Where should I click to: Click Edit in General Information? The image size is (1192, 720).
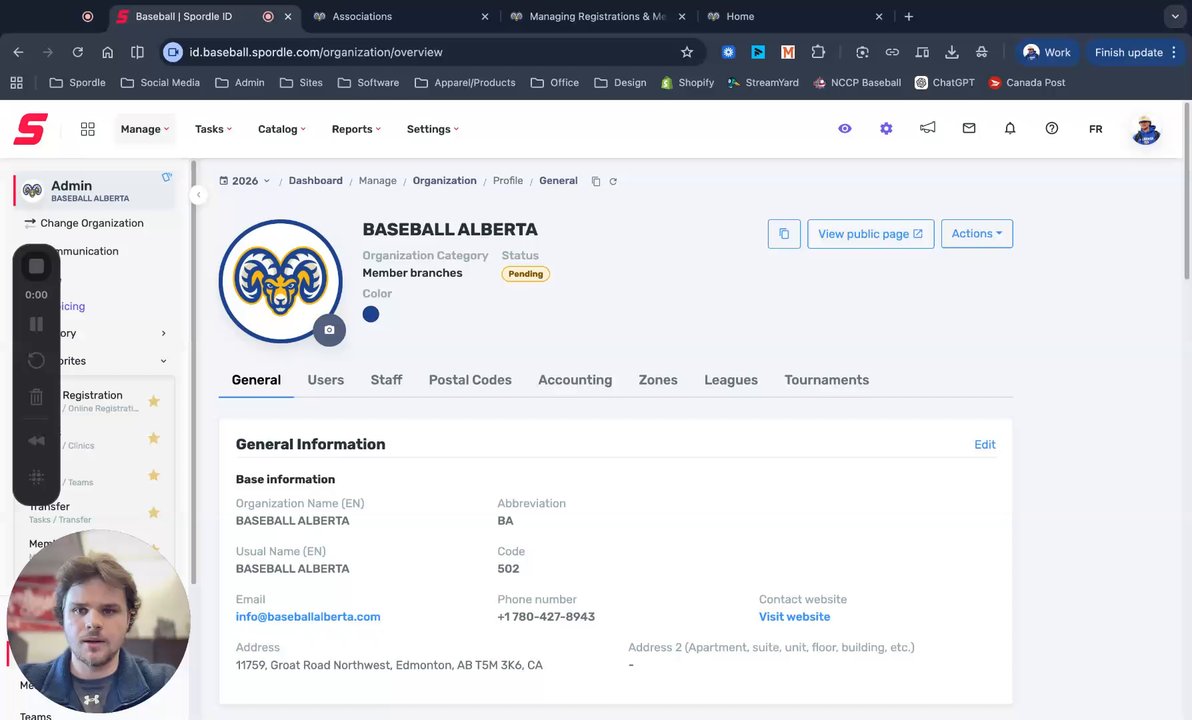[984, 445]
